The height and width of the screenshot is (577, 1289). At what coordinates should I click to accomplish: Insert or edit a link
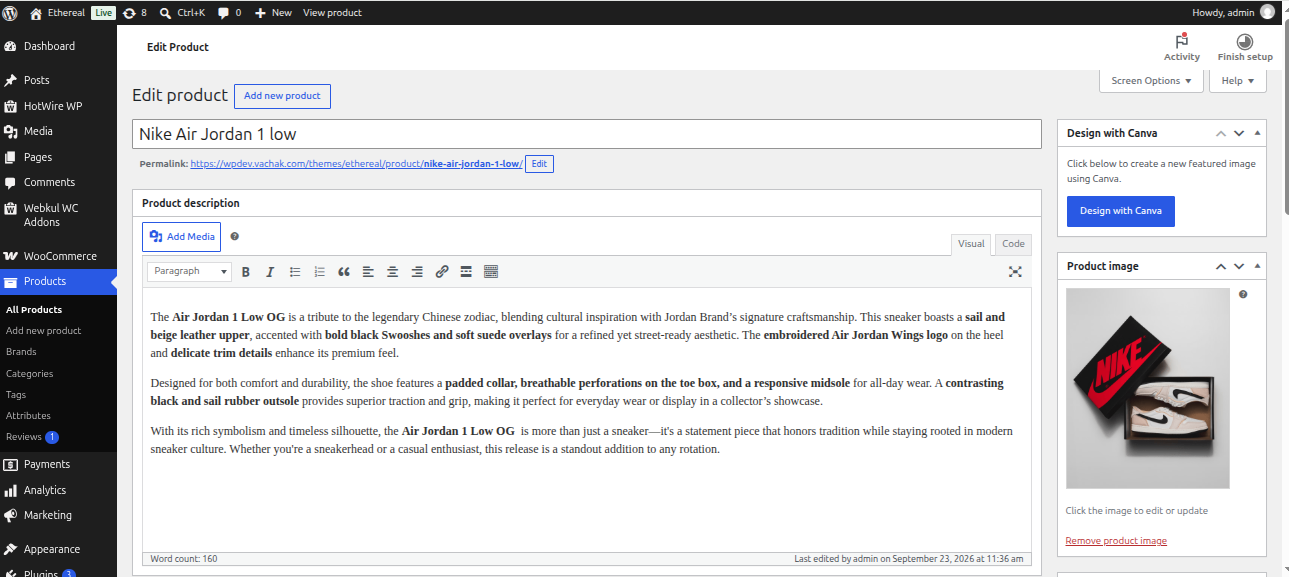click(x=442, y=272)
